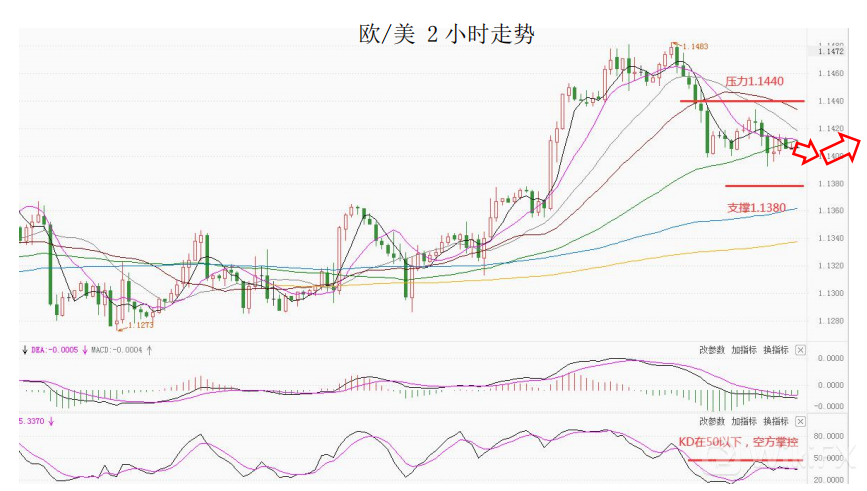Click 换指标 in the KD panel
This screenshot has height=491, width=867.
pyautogui.click(x=776, y=421)
